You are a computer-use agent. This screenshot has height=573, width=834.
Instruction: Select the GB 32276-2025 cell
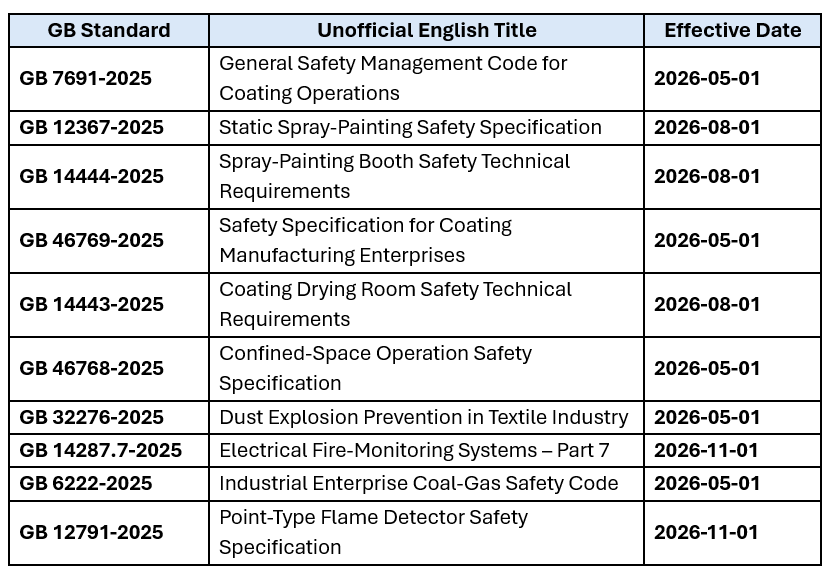point(92,417)
